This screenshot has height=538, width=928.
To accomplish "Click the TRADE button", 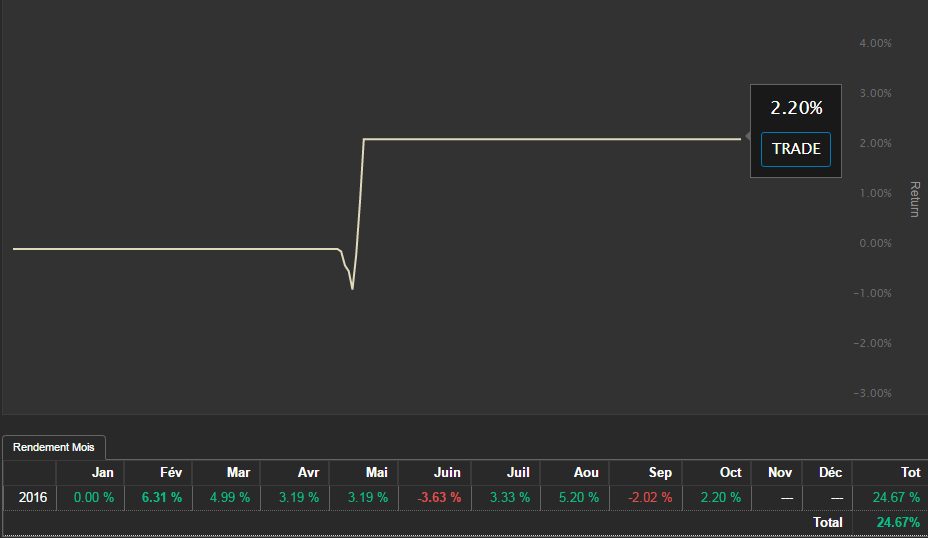I will pos(796,149).
